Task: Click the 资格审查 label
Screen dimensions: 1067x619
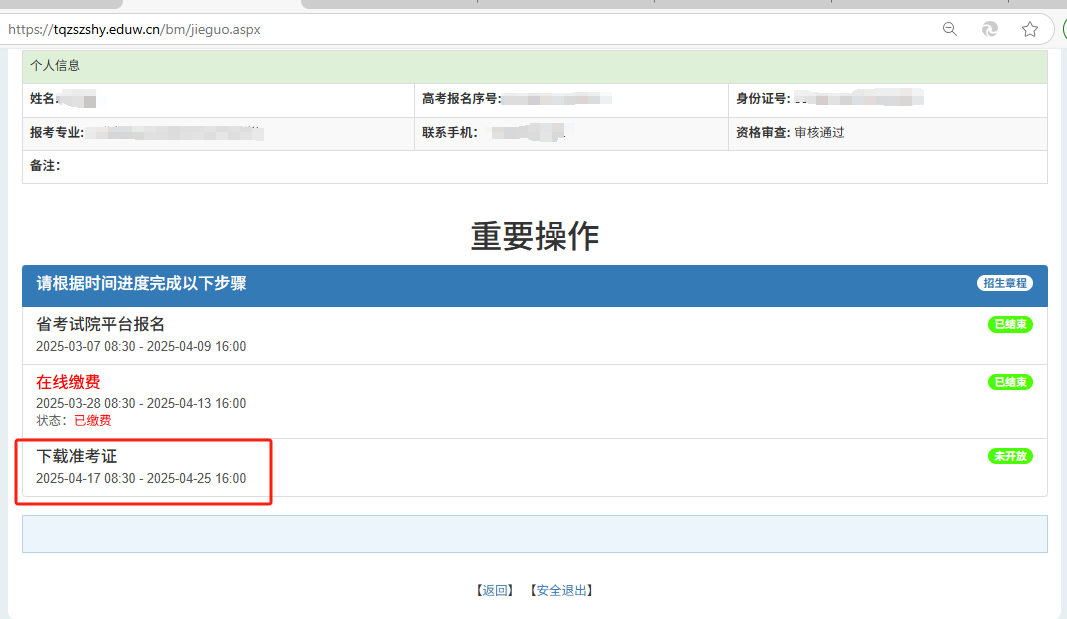Action: pos(763,133)
